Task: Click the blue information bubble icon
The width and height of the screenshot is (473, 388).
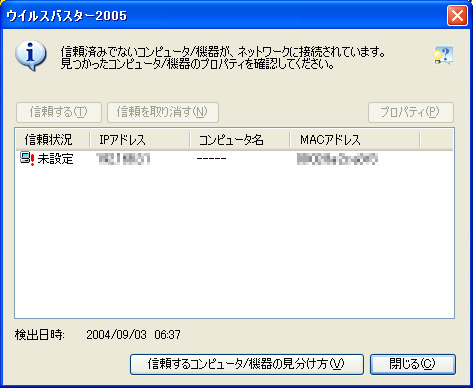Action: (30, 56)
